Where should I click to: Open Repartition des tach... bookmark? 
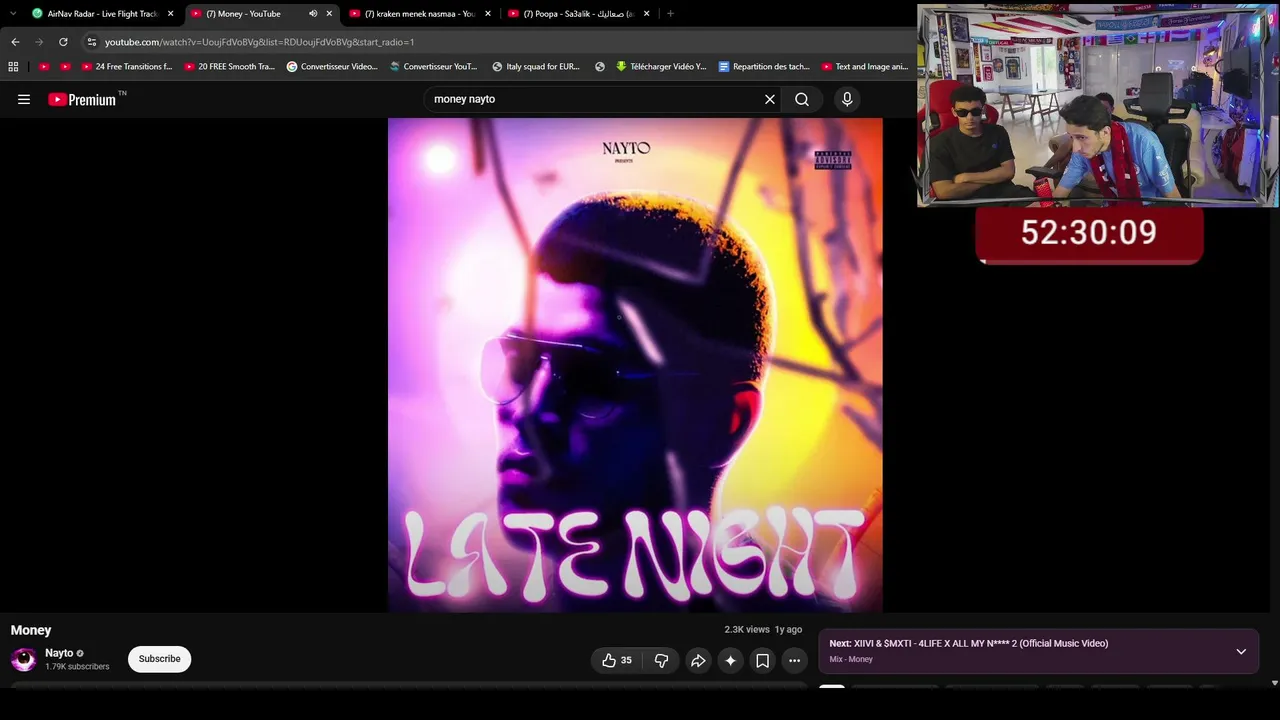[764, 67]
